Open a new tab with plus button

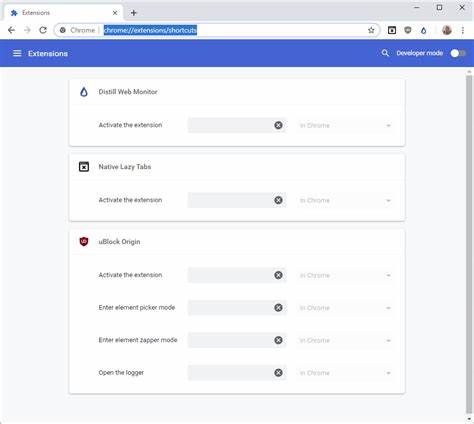click(134, 13)
